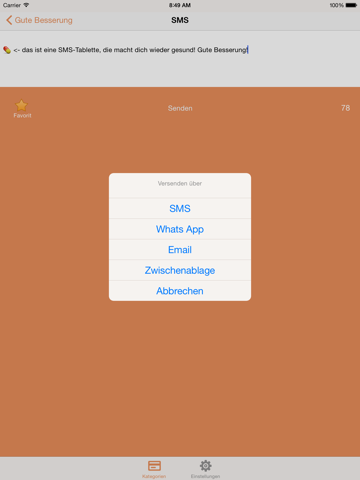Click into the SMS message text field

180,59
